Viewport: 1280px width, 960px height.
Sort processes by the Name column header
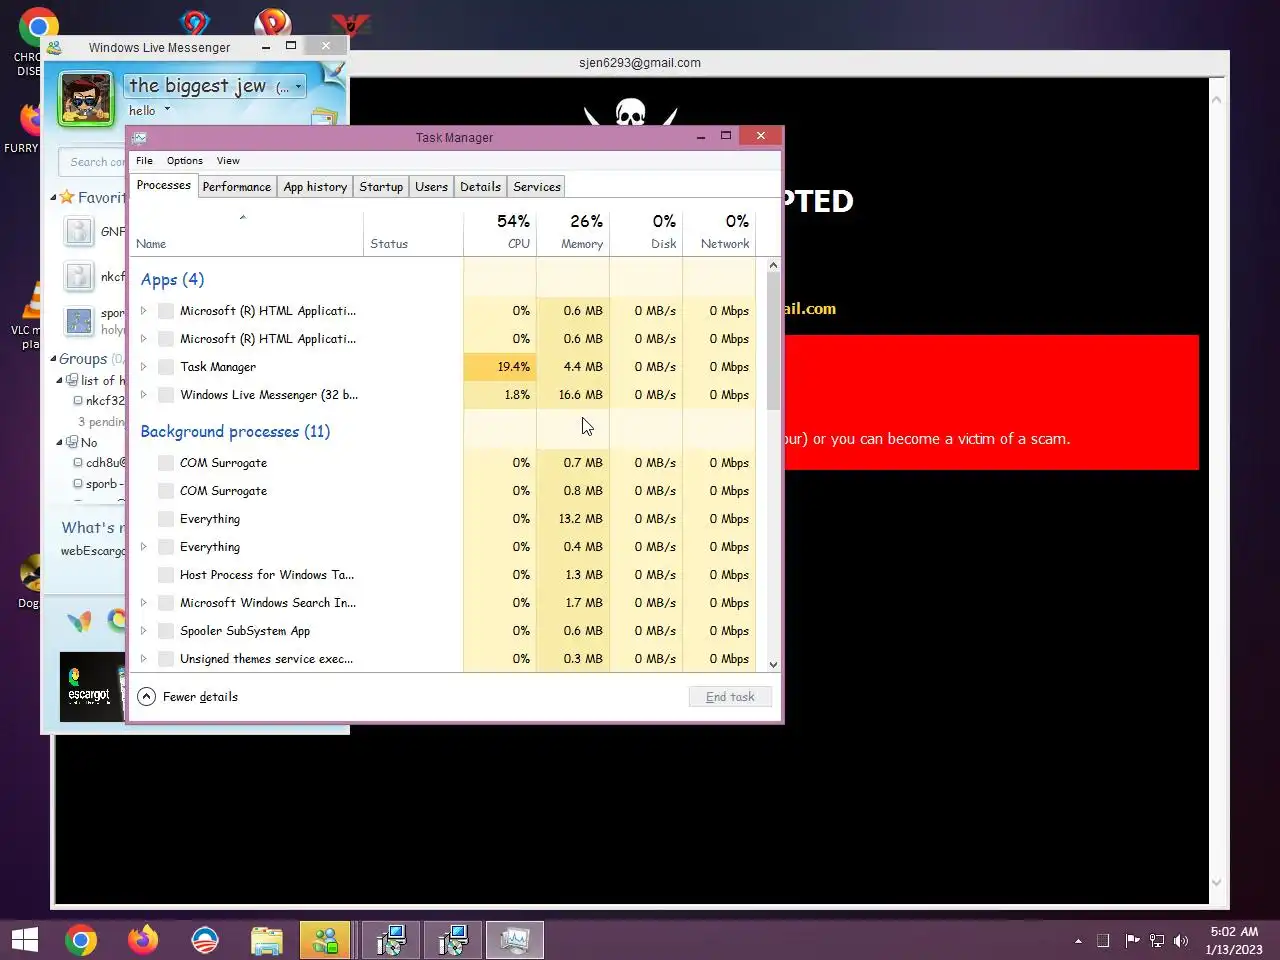pos(247,231)
